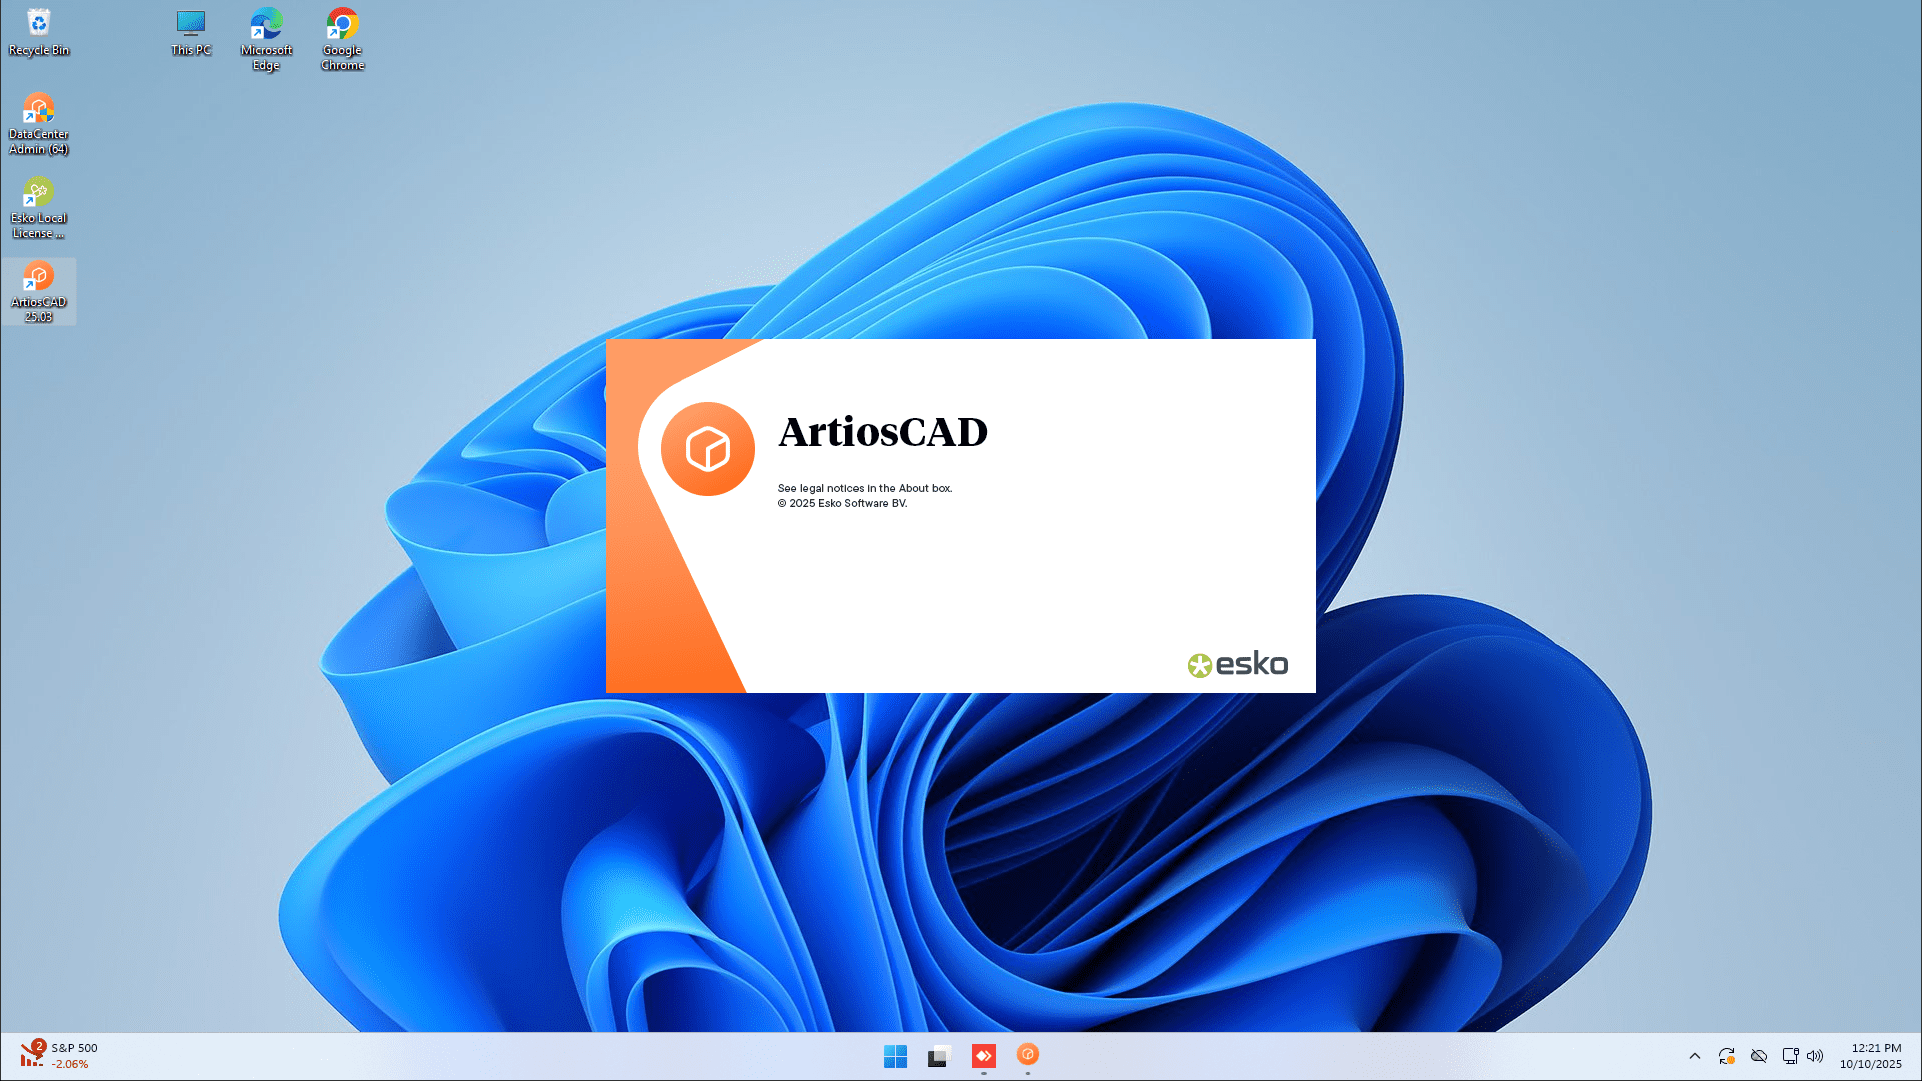
Task: Select the Google Chrome desktop shortcut
Action: [342, 38]
